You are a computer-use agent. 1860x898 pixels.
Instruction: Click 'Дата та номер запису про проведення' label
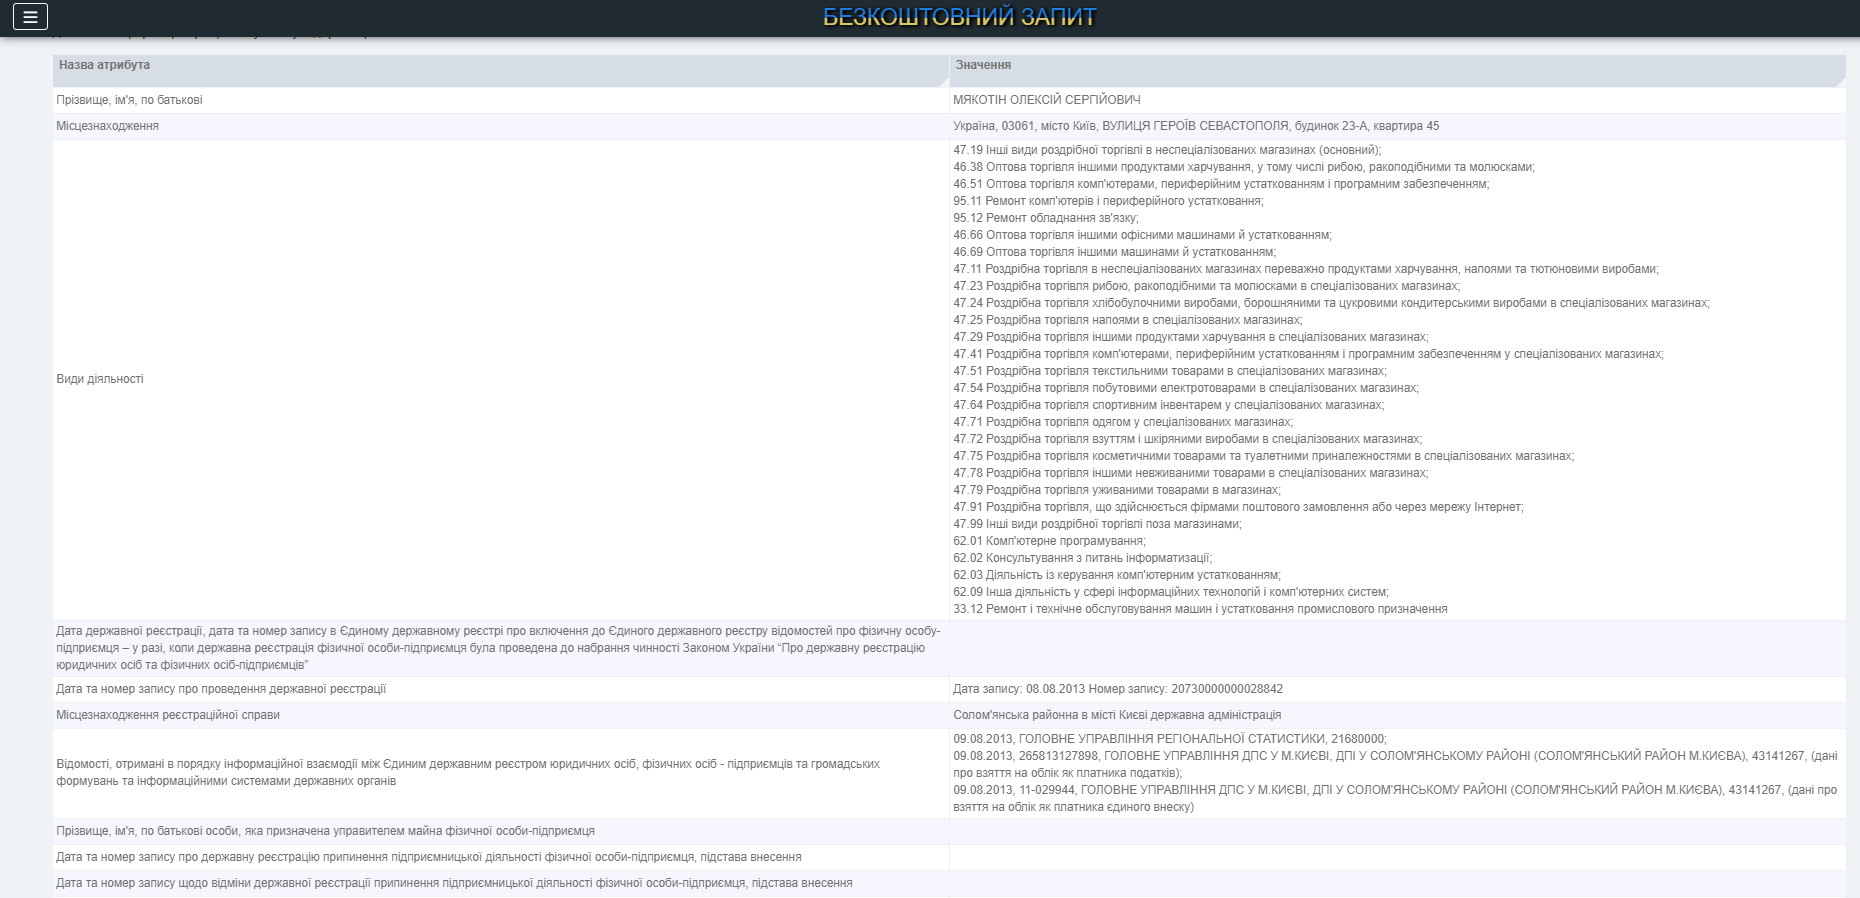pos(221,689)
